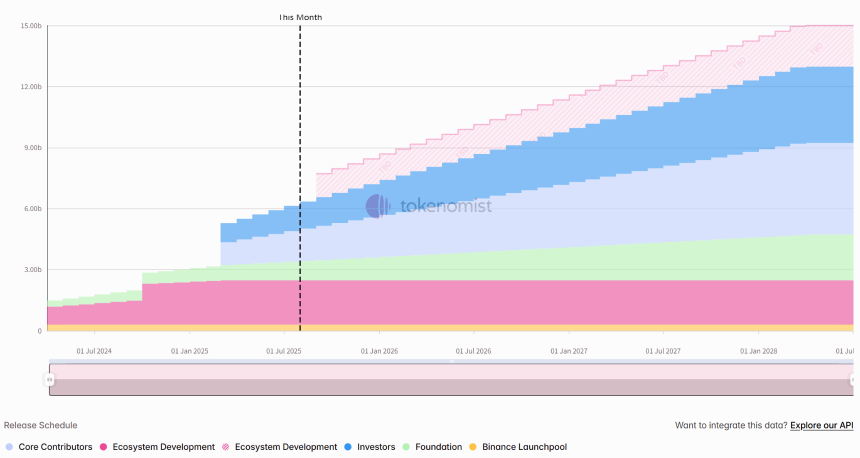Toggle the Core Contributors series legend label
Screen dimensions: 860x458
coord(55,447)
